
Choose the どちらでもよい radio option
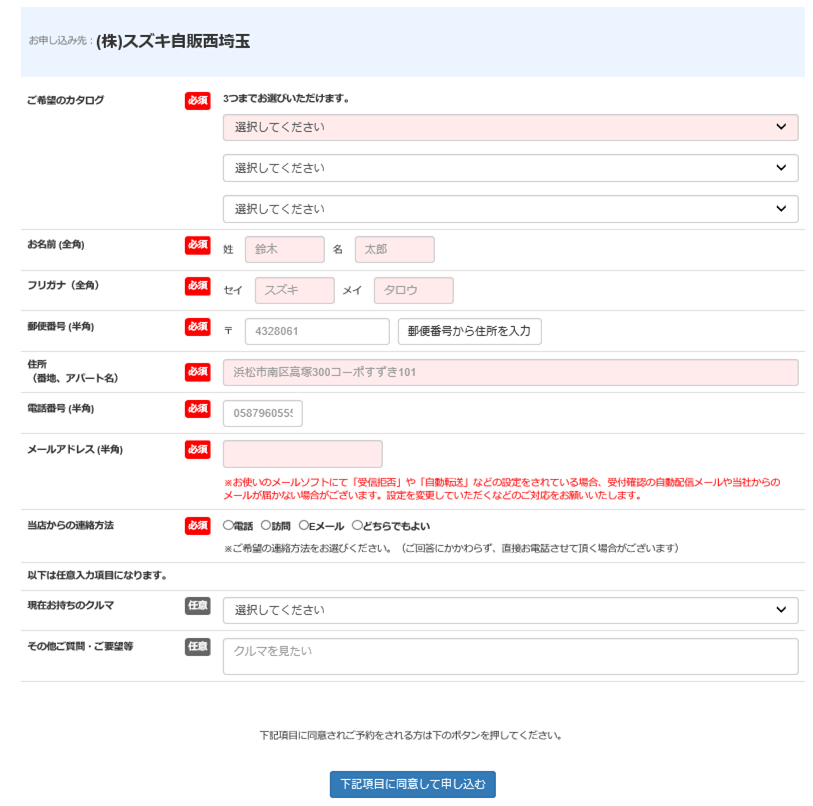357,525
